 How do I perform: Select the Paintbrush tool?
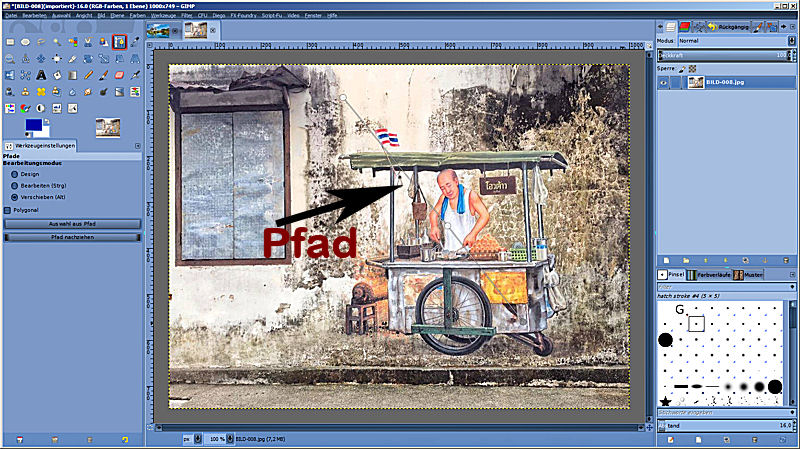[104, 76]
